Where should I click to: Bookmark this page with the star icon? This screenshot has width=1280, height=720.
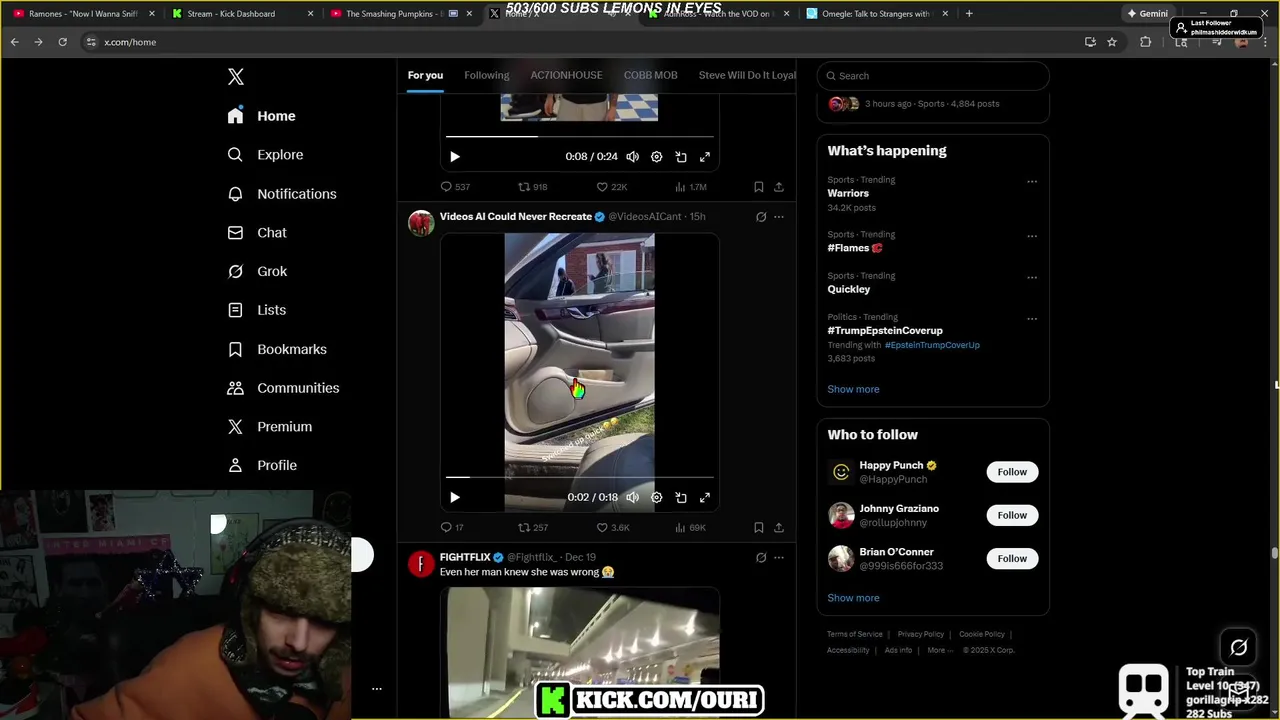pyautogui.click(x=1112, y=42)
